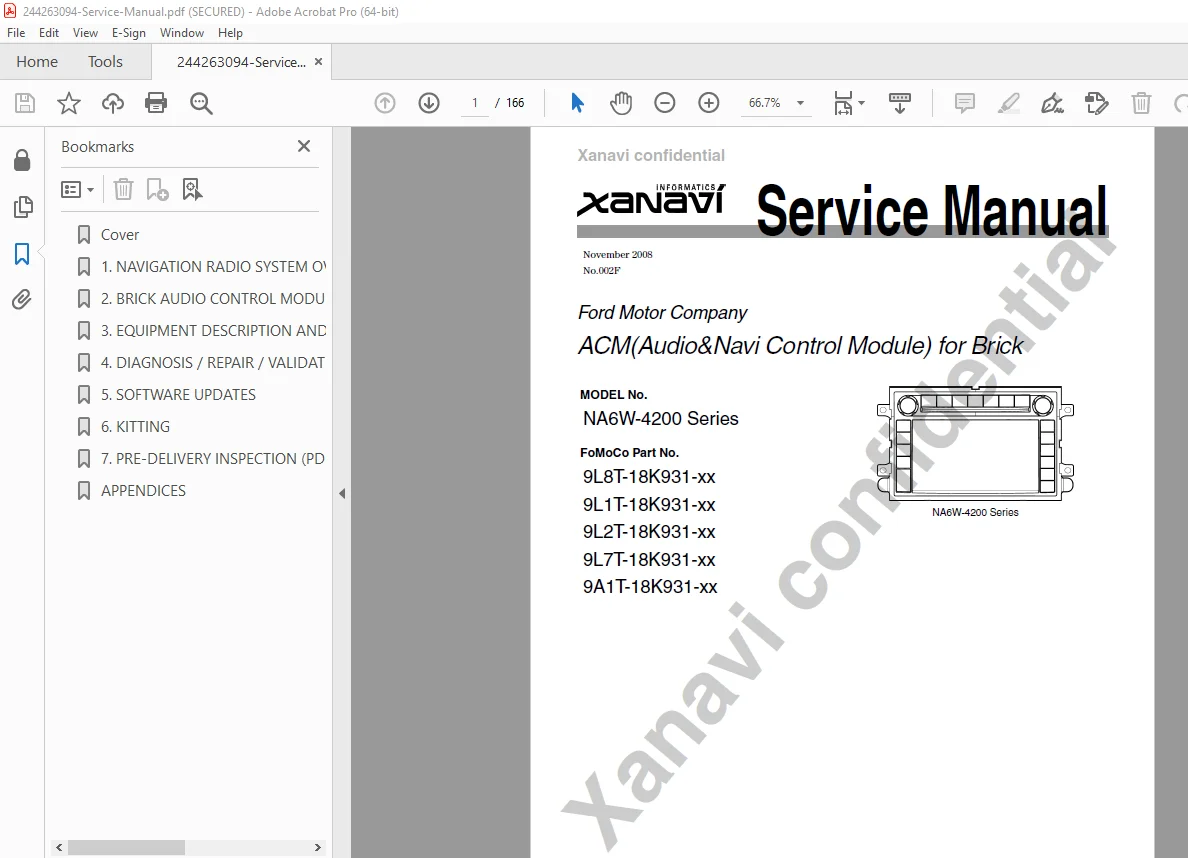
Task: Click the toolbar trash delete icon
Action: [x=1141, y=103]
